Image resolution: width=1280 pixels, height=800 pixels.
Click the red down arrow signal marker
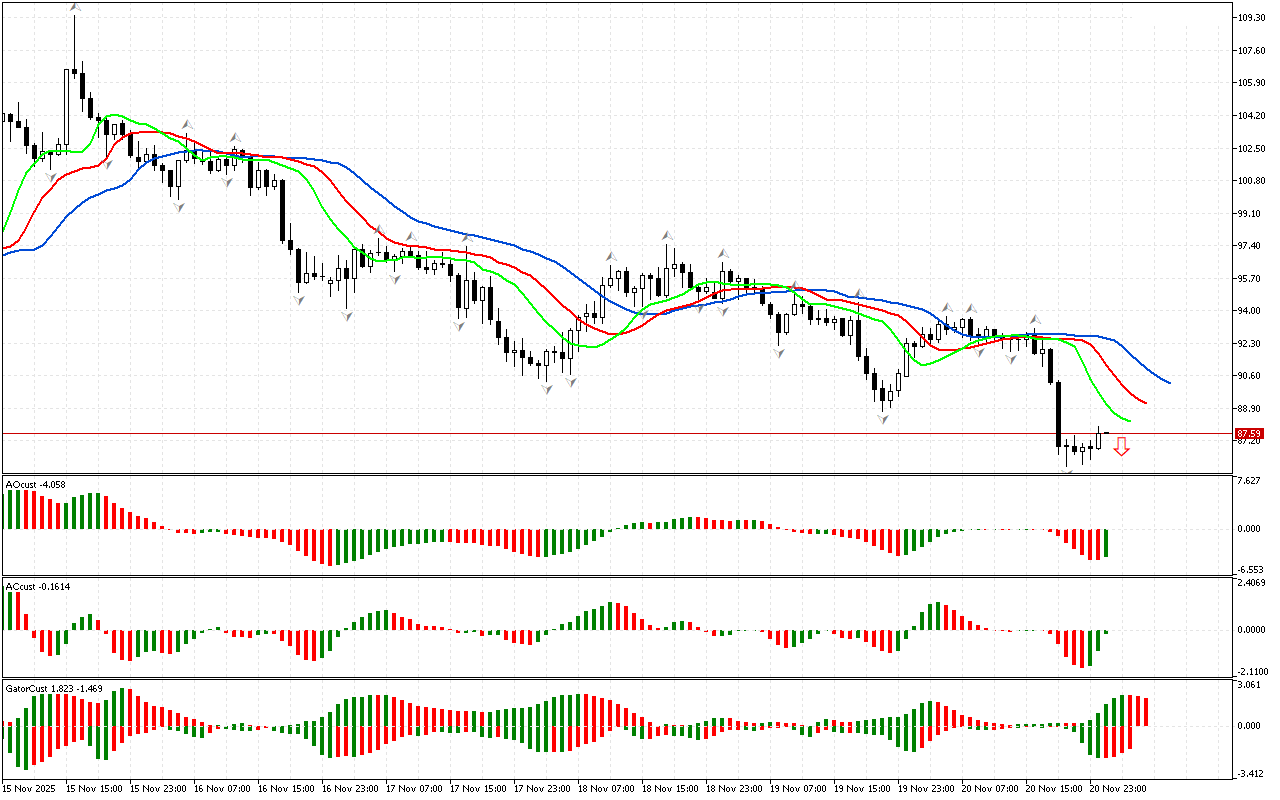[1122, 446]
